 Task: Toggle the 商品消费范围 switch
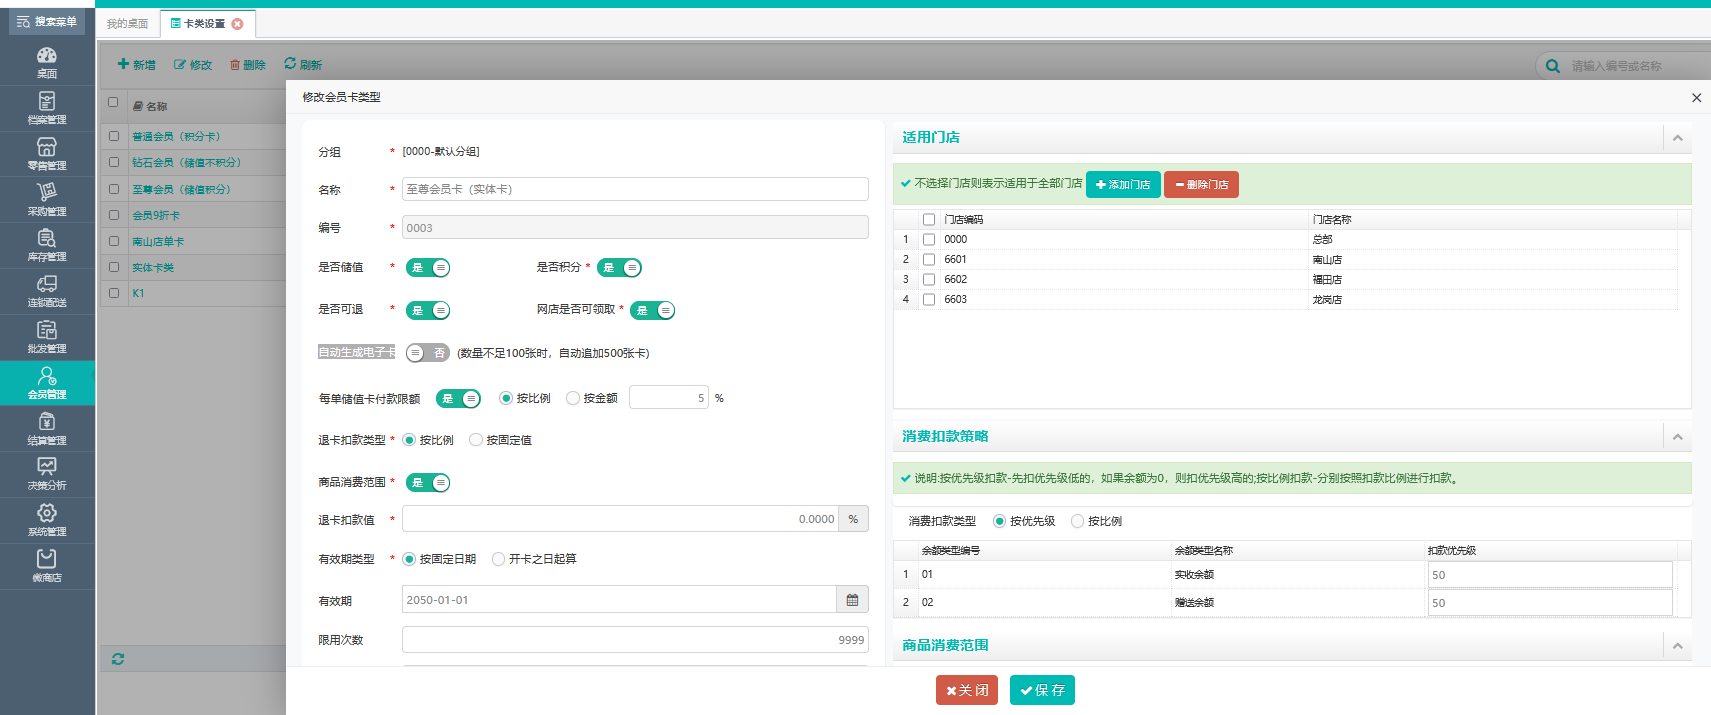(428, 483)
